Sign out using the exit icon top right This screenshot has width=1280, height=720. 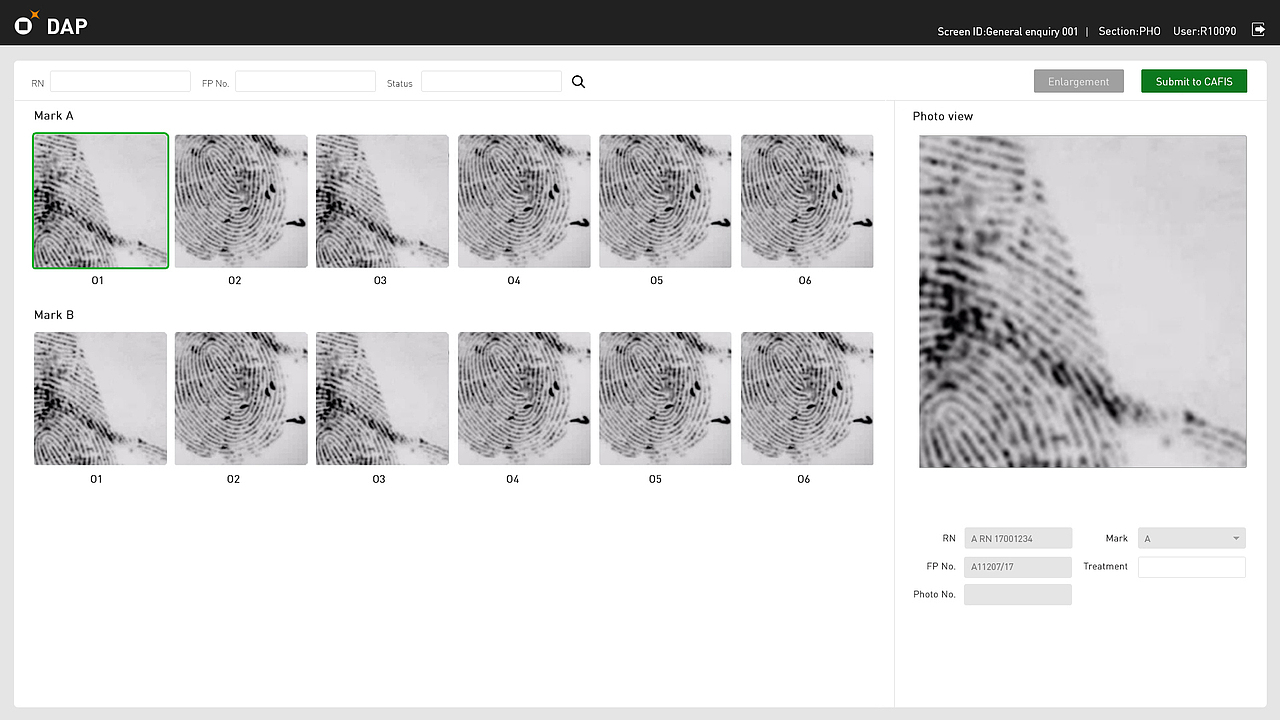(x=1258, y=30)
